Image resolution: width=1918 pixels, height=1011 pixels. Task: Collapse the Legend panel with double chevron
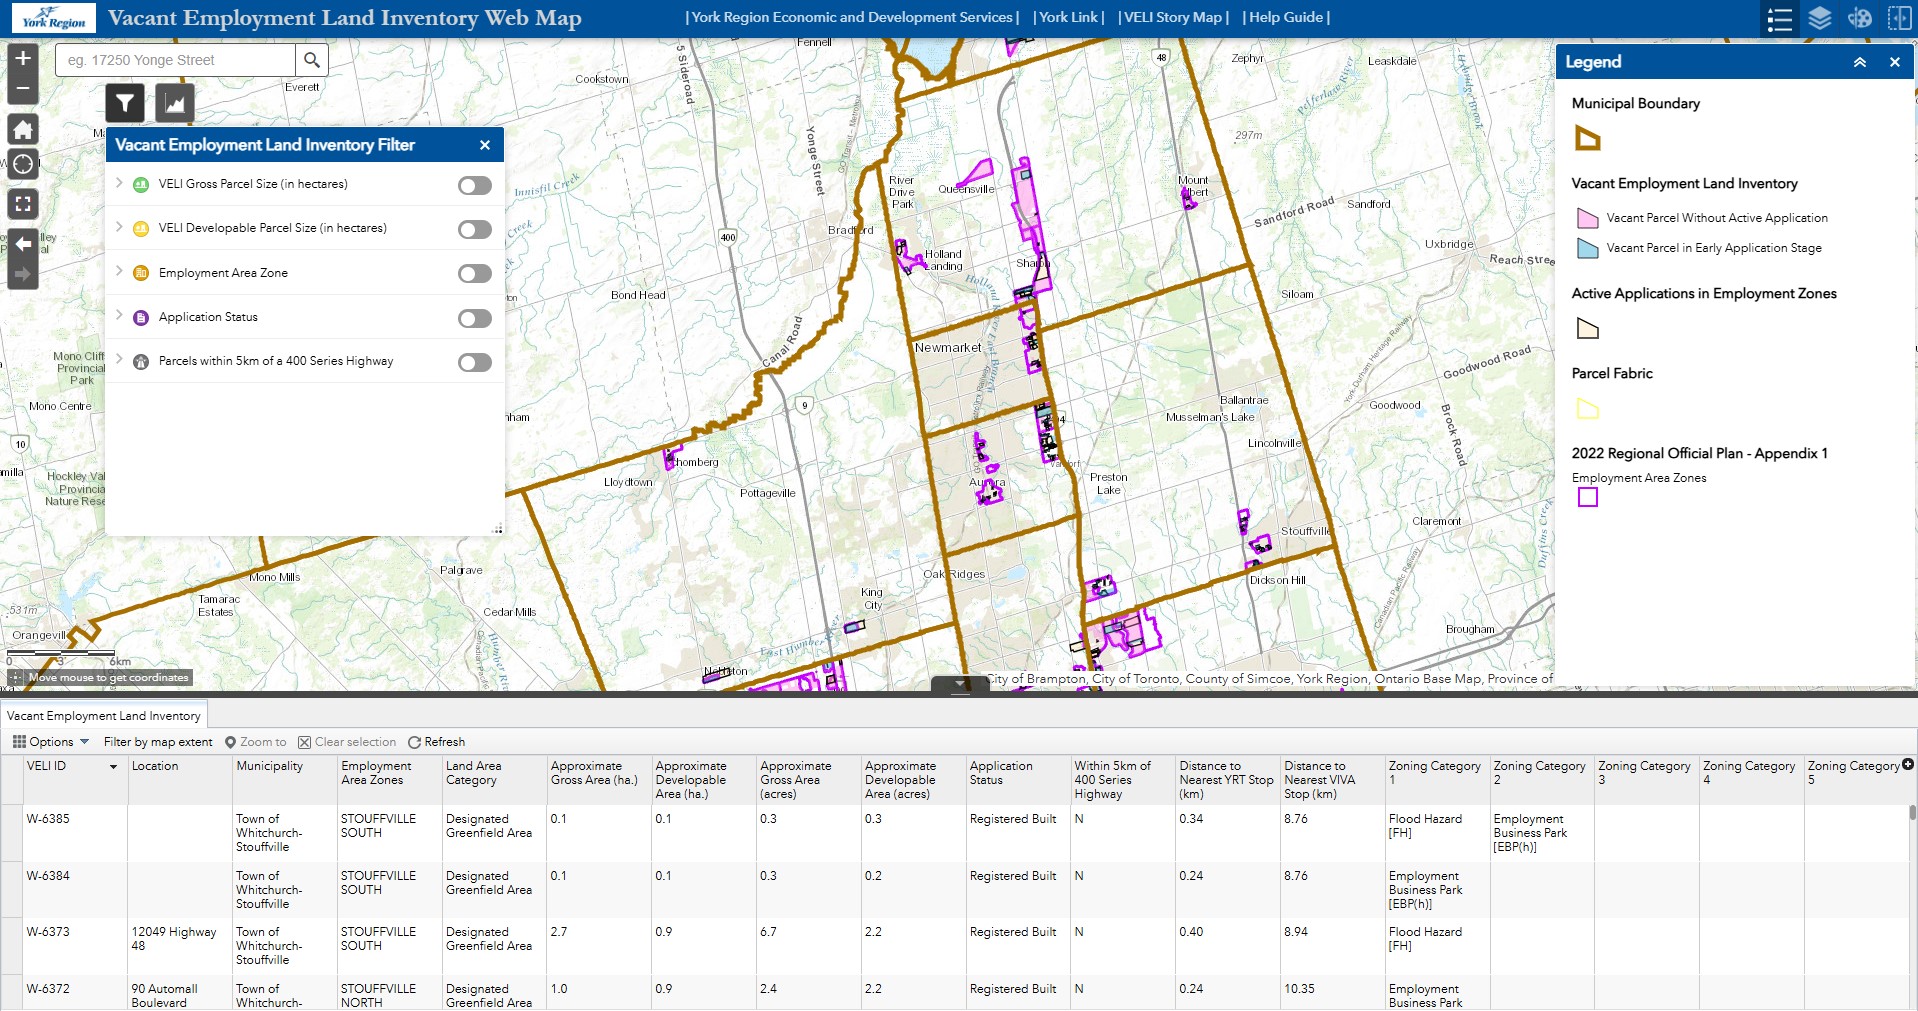tap(1860, 62)
